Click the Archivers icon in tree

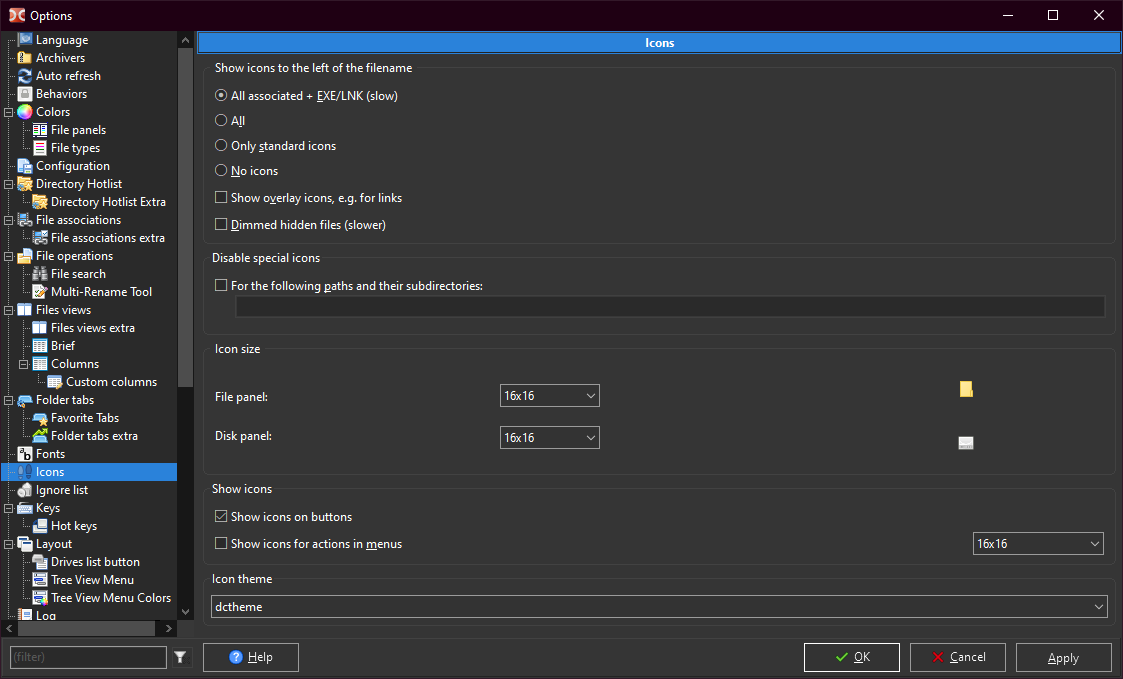tap(25, 58)
